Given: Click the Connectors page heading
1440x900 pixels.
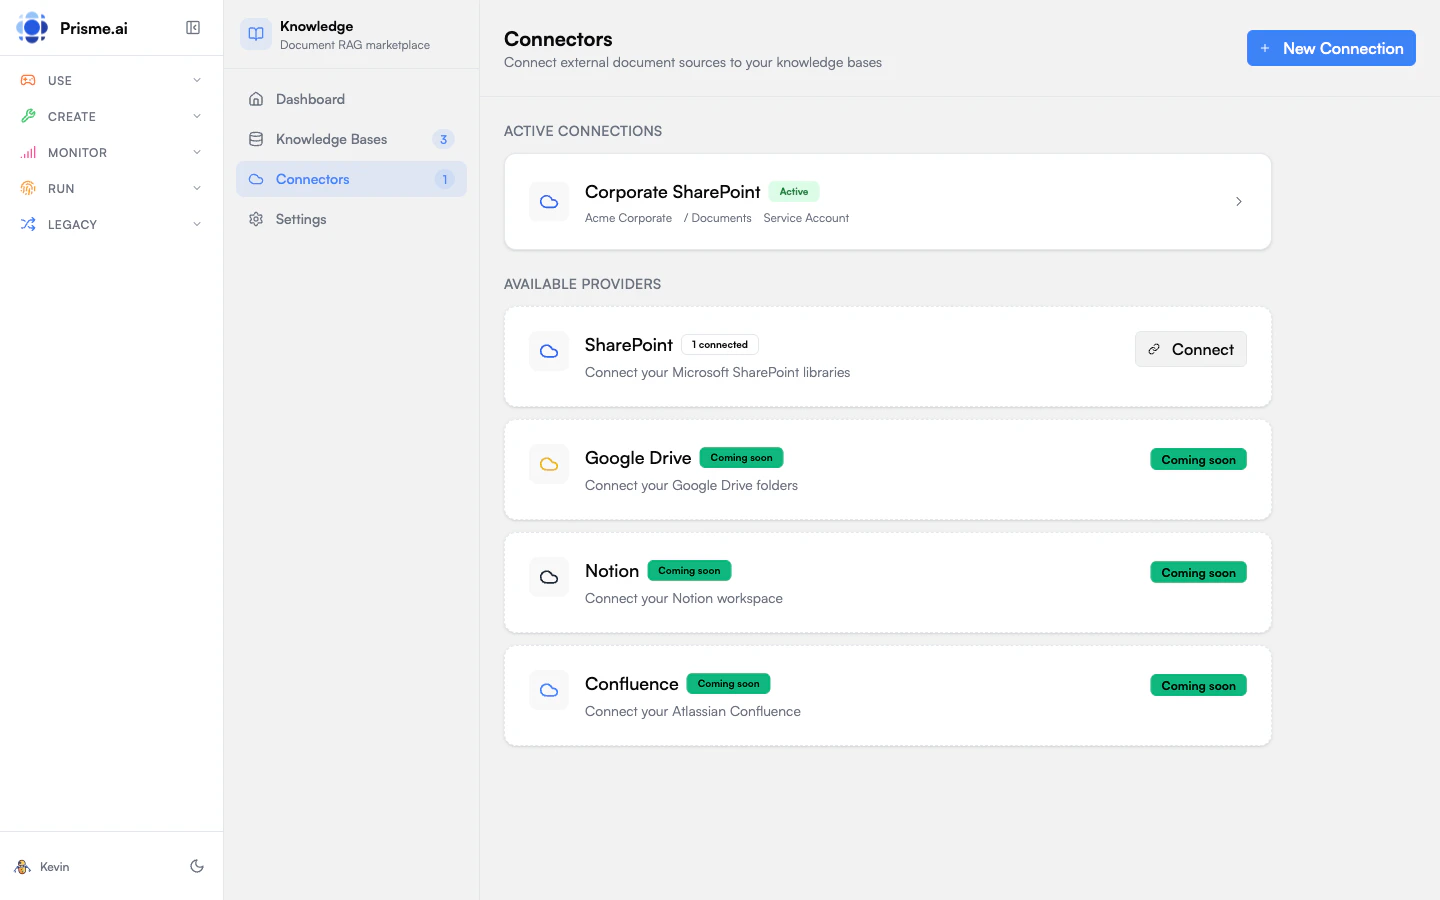Looking at the screenshot, I should coord(558,39).
